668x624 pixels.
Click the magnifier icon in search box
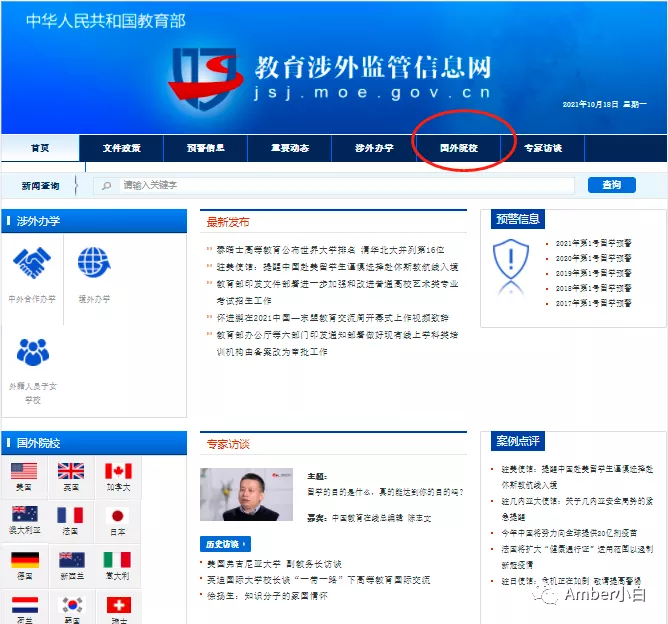tap(107, 186)
